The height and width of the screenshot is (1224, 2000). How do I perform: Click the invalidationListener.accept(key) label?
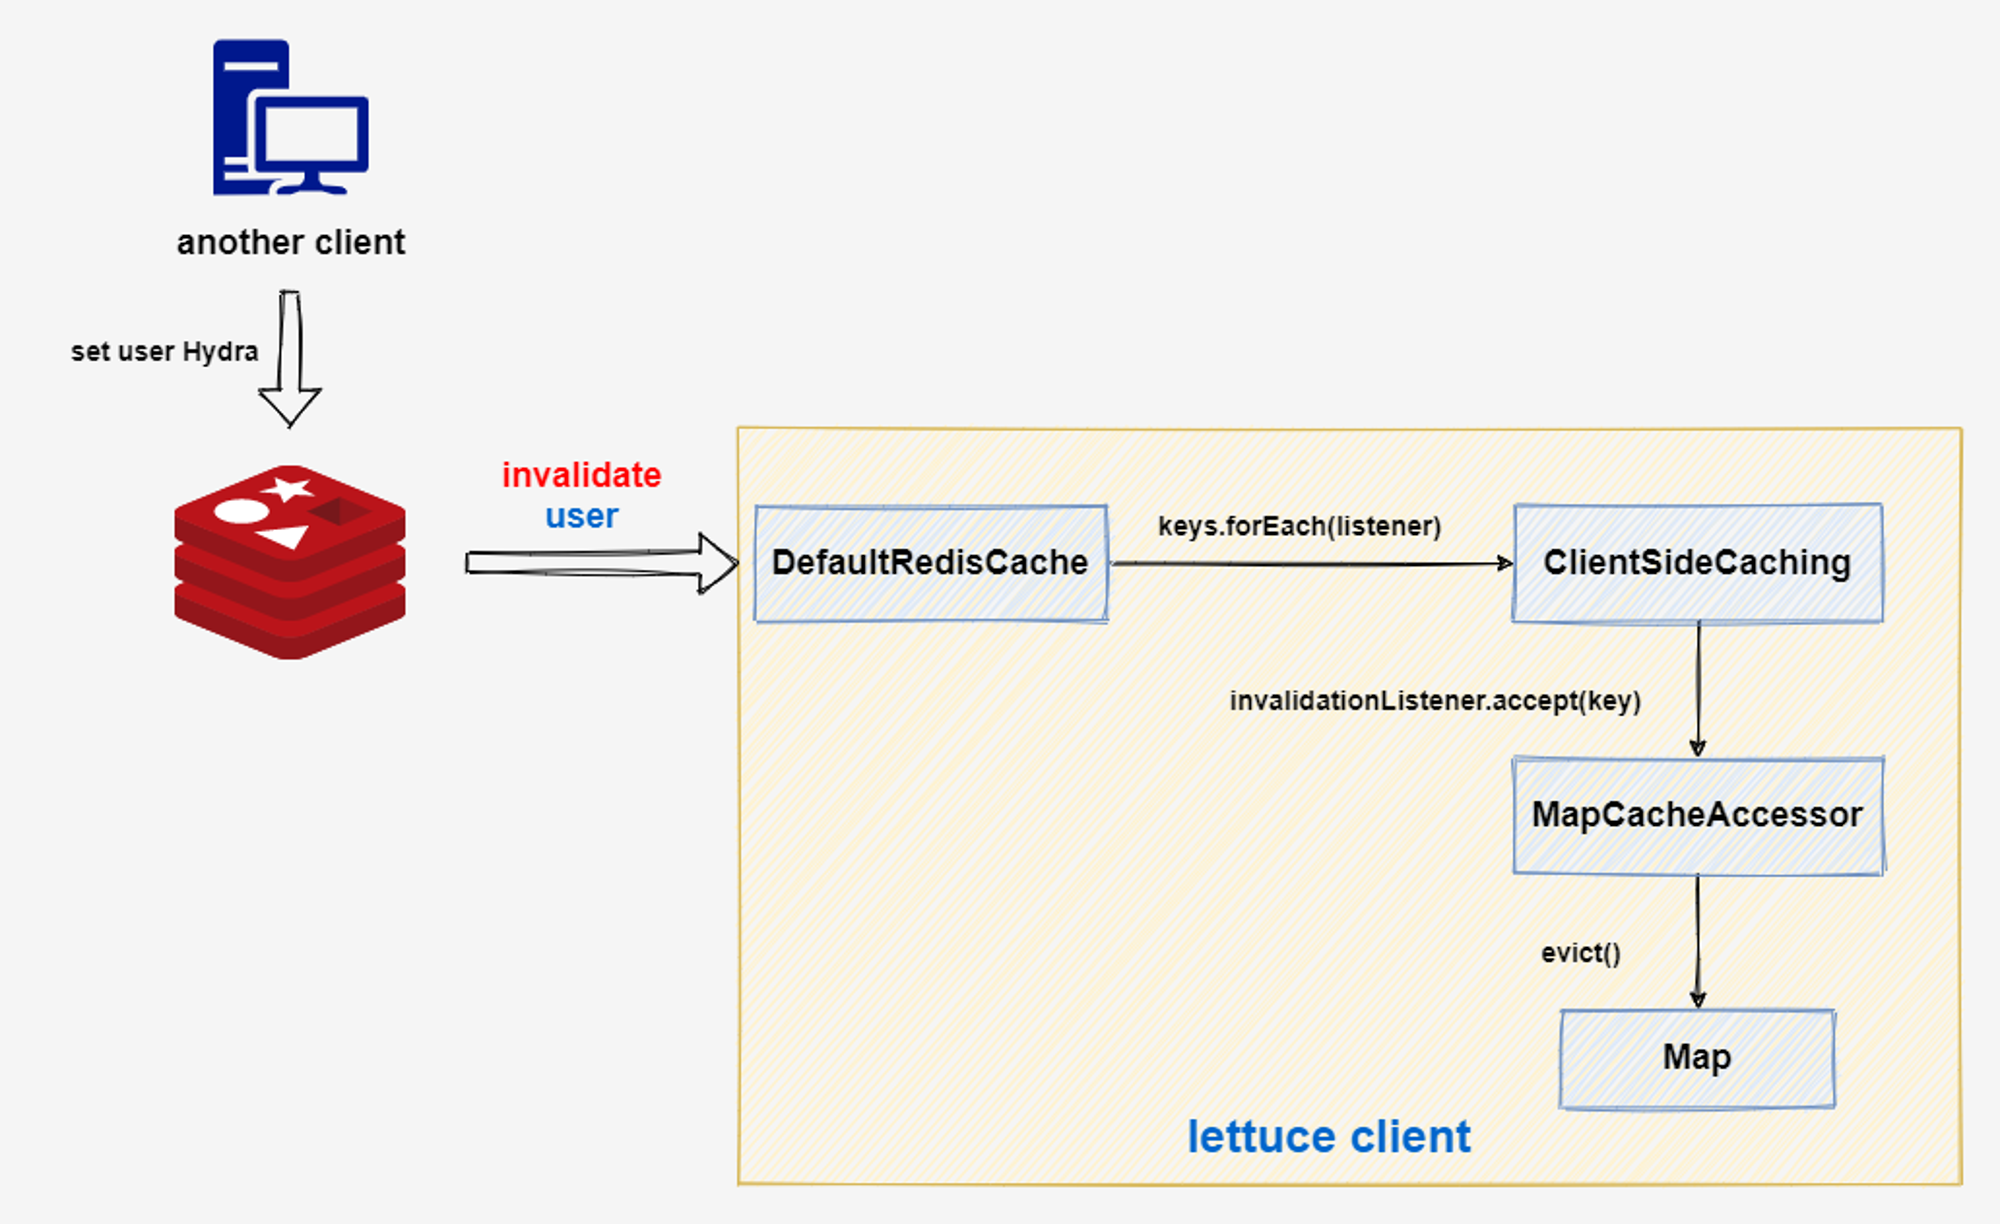tap(1435, 701)
